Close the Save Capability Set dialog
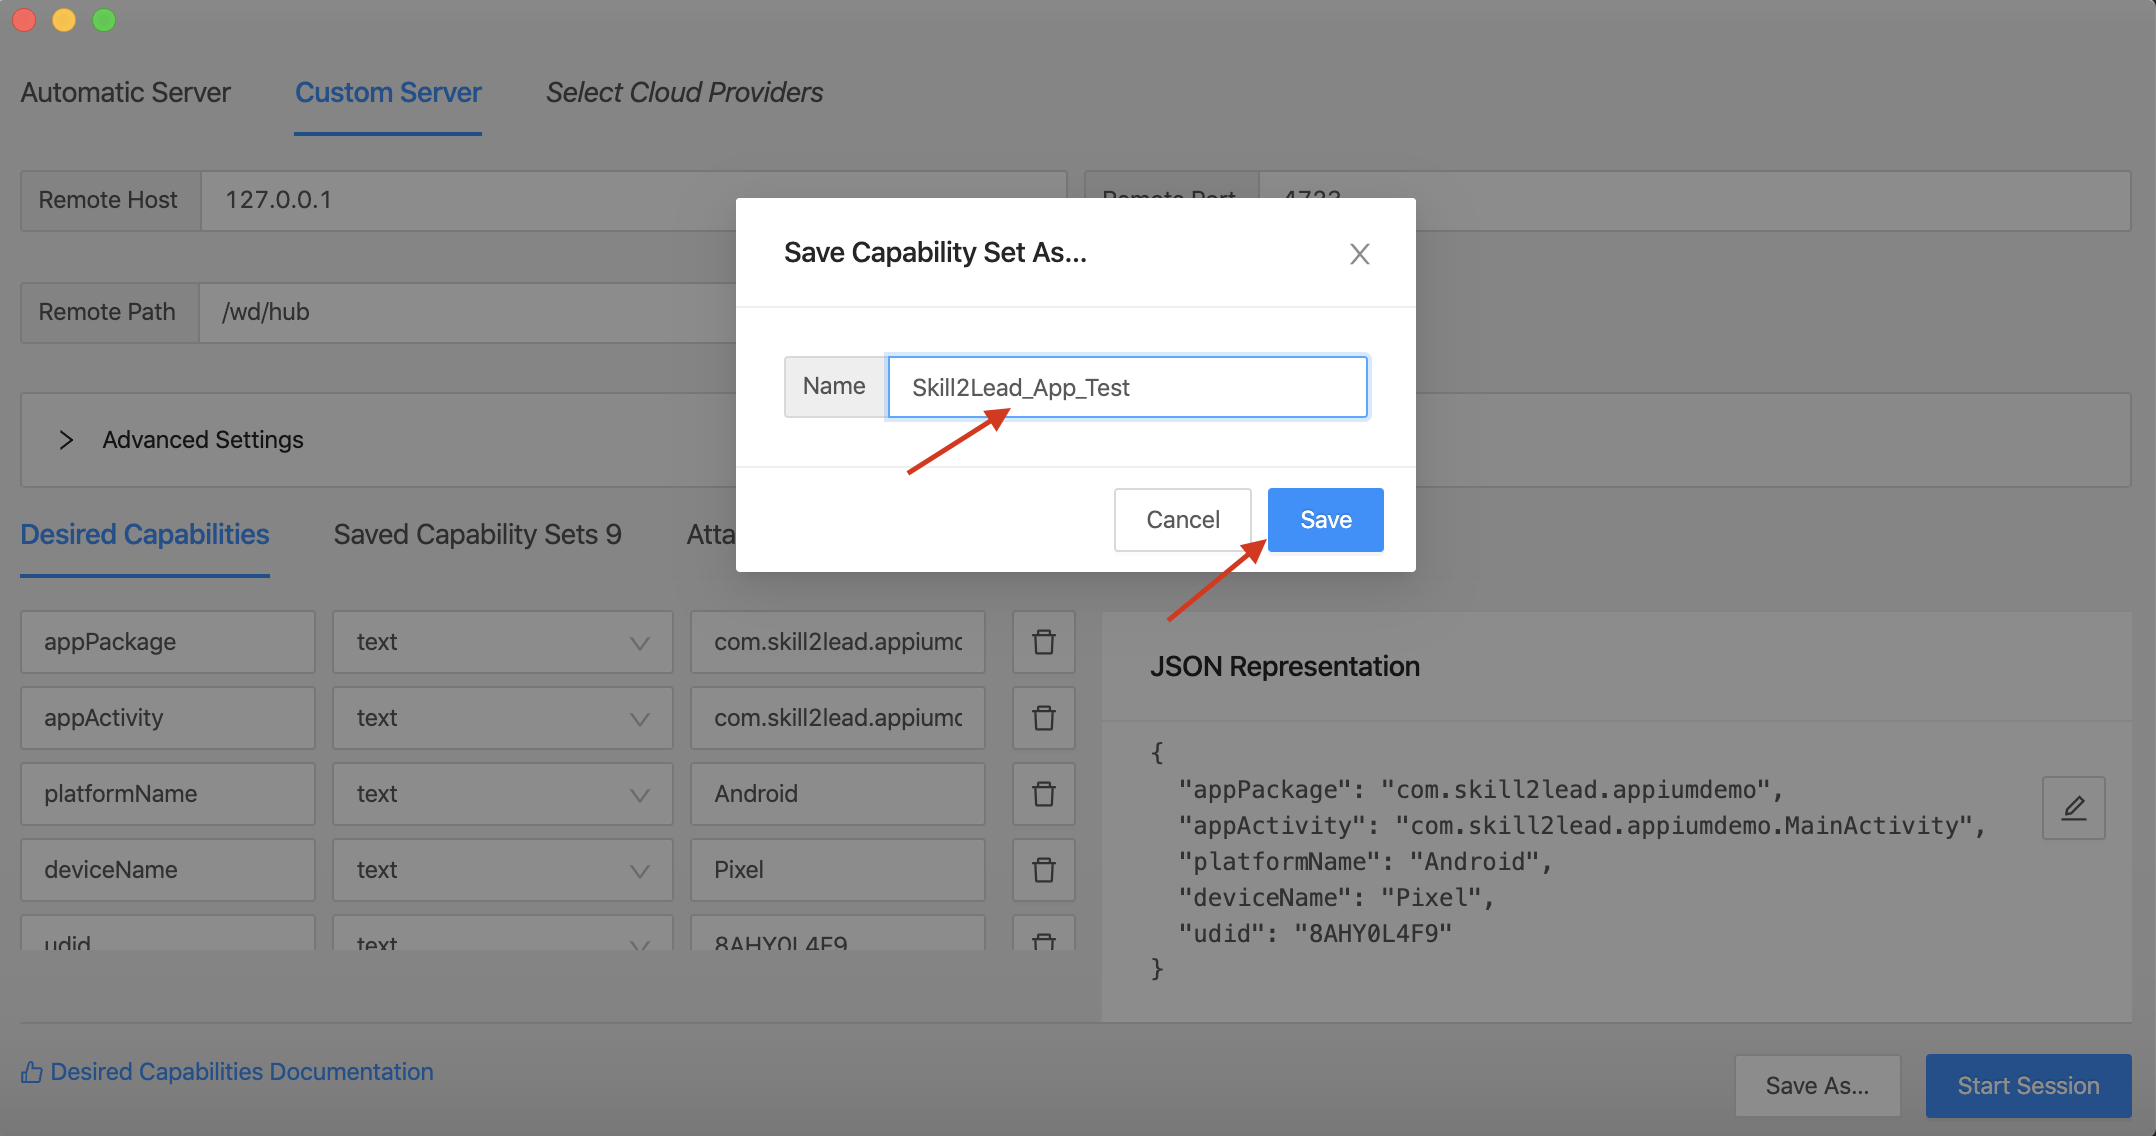 tap(1359, 254)
